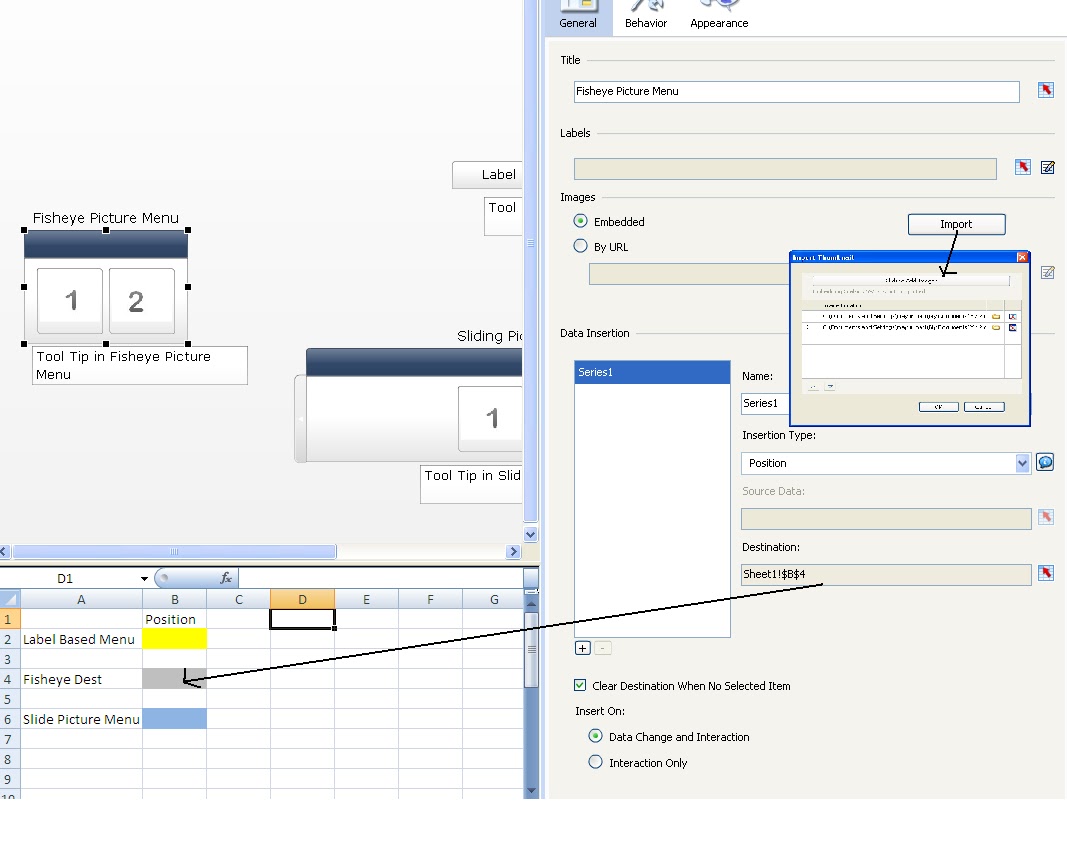Click the binding icon beside Insertion Type

tap(1045, 461)
